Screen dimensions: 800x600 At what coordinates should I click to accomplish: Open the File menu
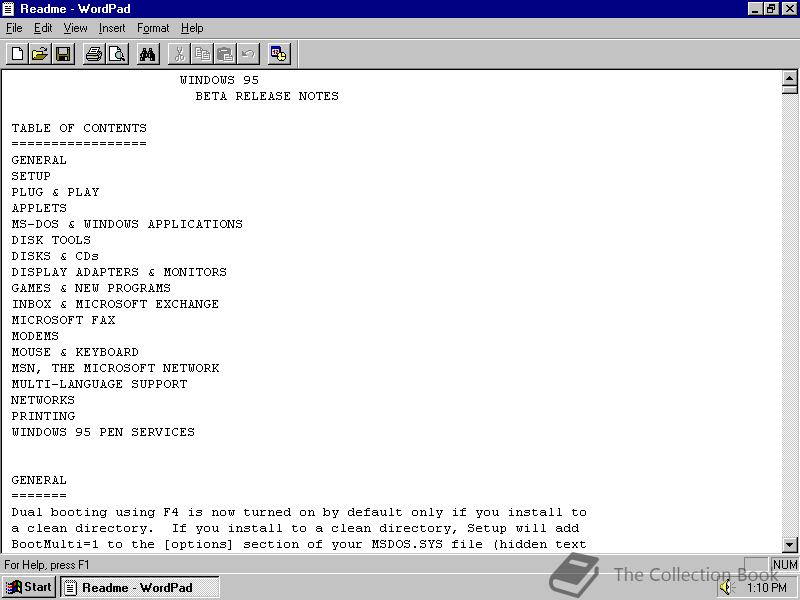tap(14, 28)
